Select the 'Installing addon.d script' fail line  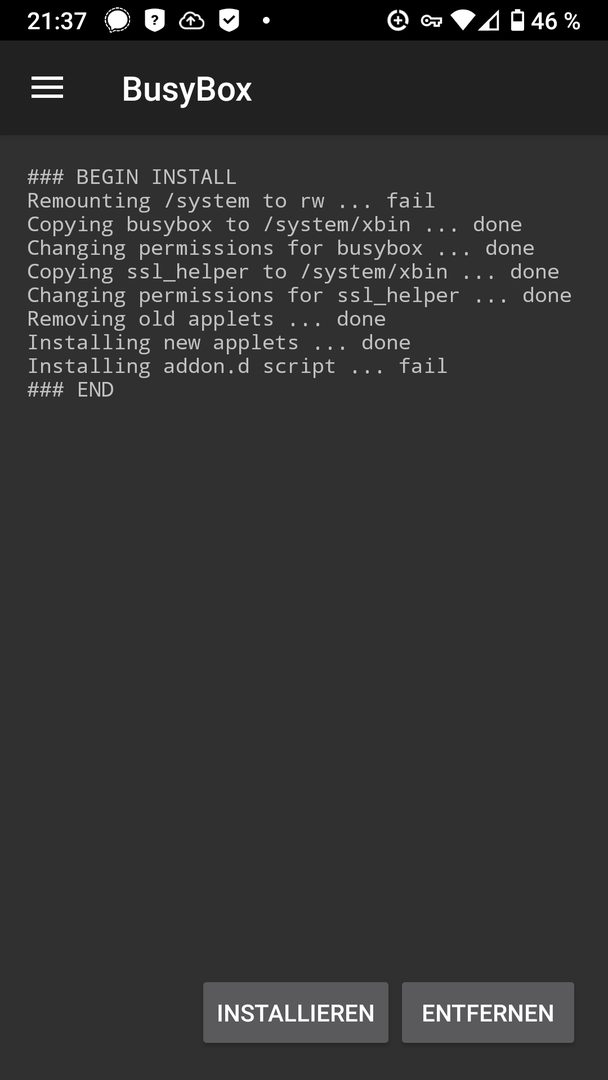238,366
